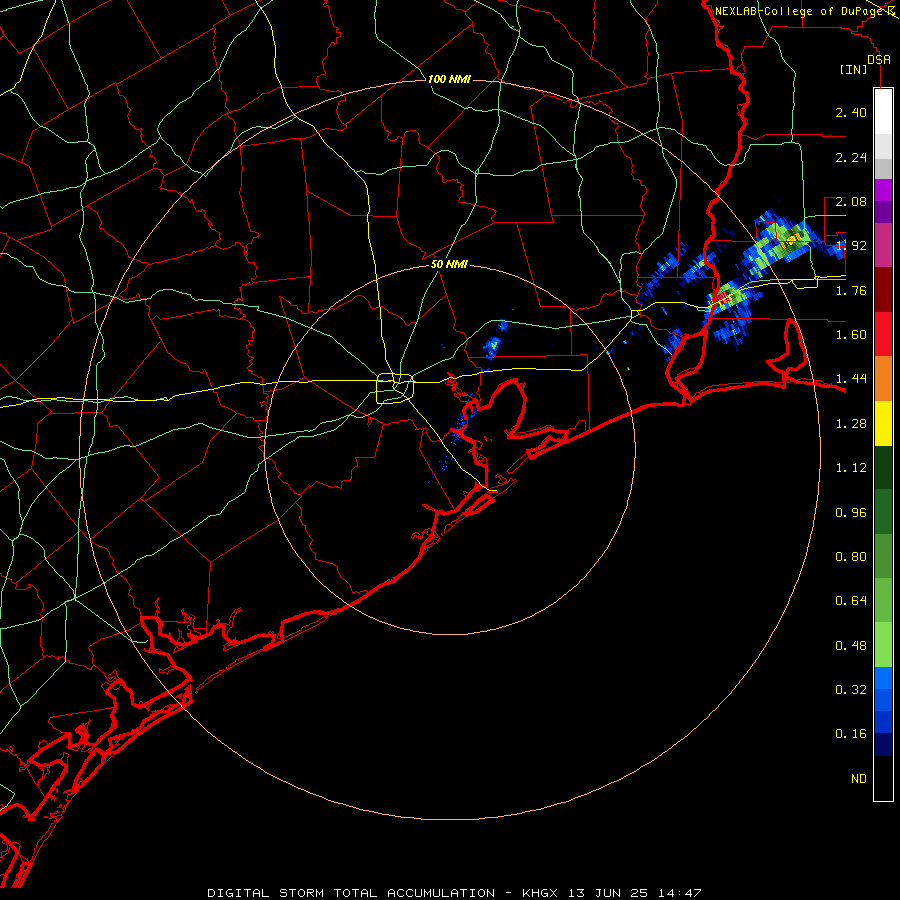This screenshot has width=900, height=900.
Task: Click the [IN] units label
Action: (x=854, y=69)
